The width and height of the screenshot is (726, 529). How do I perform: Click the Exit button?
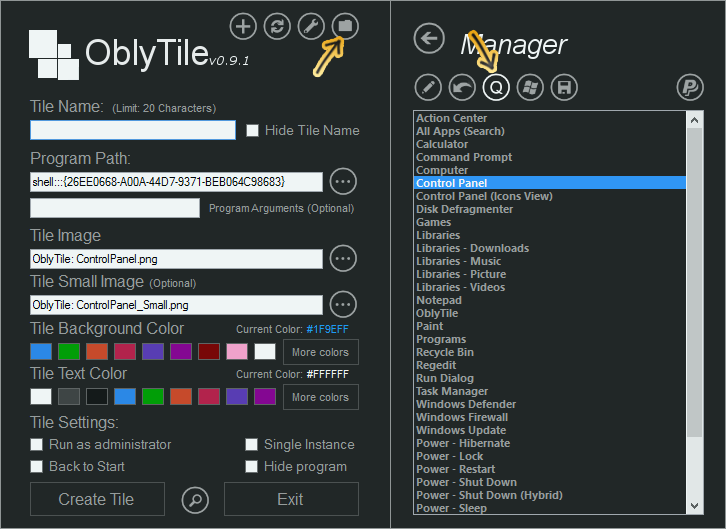[291, 499]
